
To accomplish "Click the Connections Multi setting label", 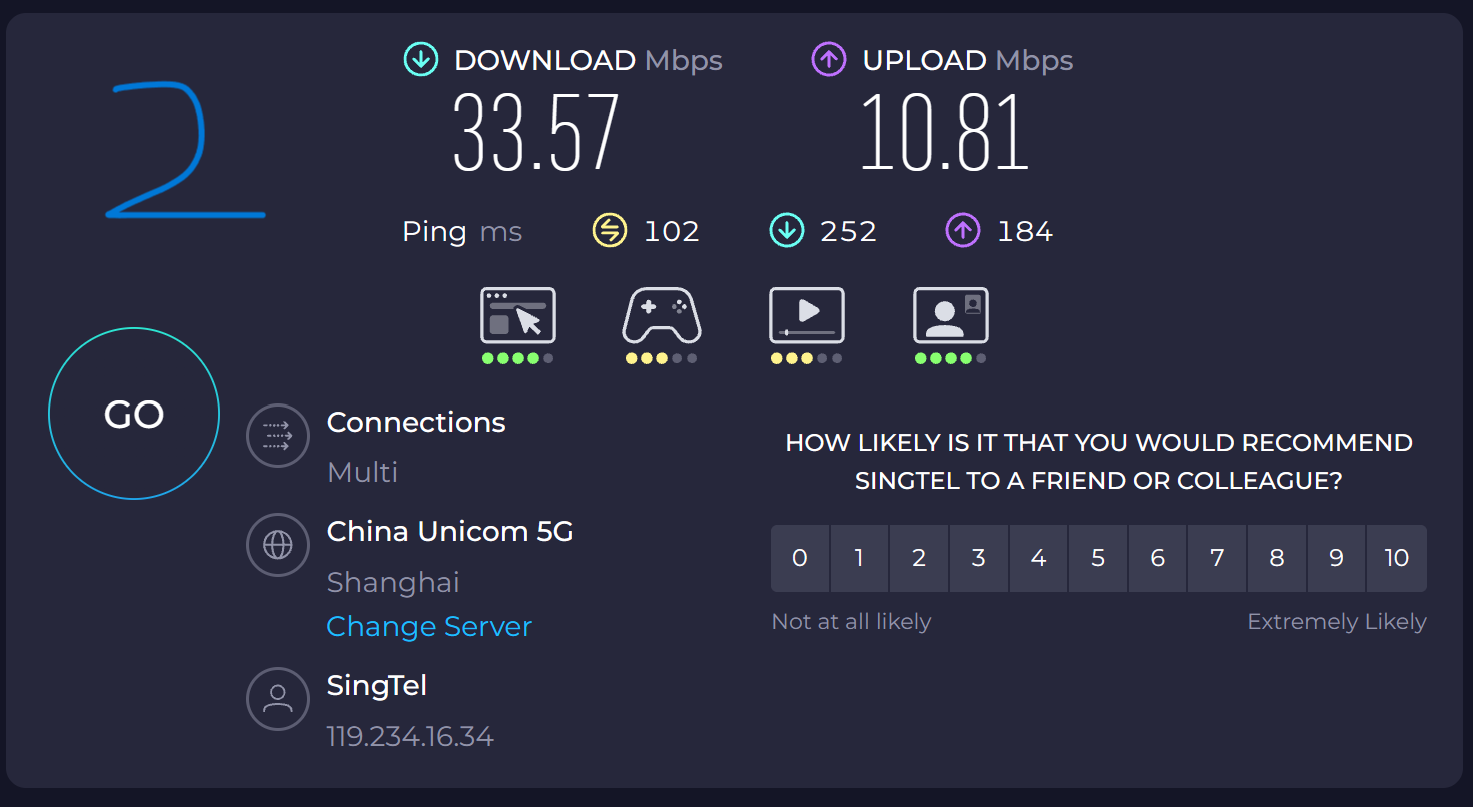I will 362,472.
